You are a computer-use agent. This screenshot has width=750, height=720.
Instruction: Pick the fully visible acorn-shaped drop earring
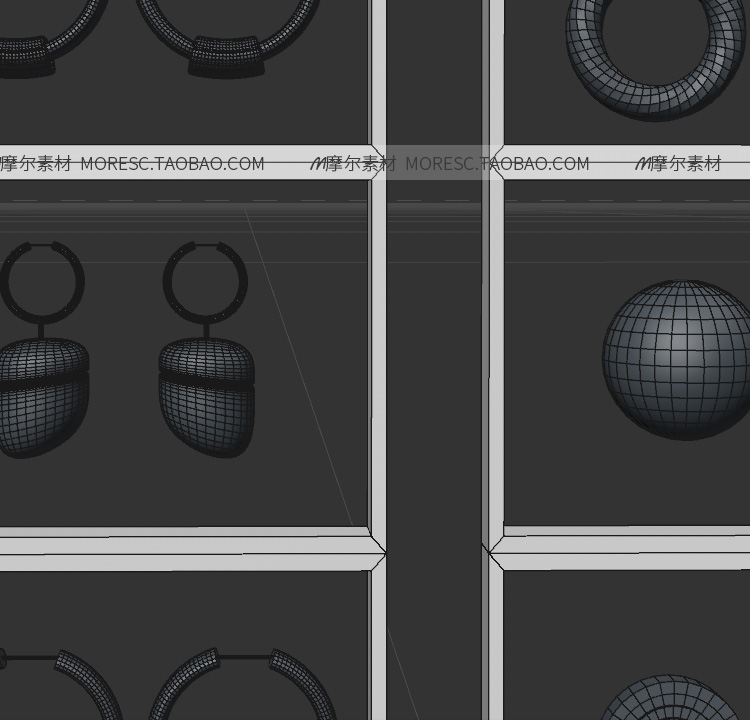click(206, 350)
